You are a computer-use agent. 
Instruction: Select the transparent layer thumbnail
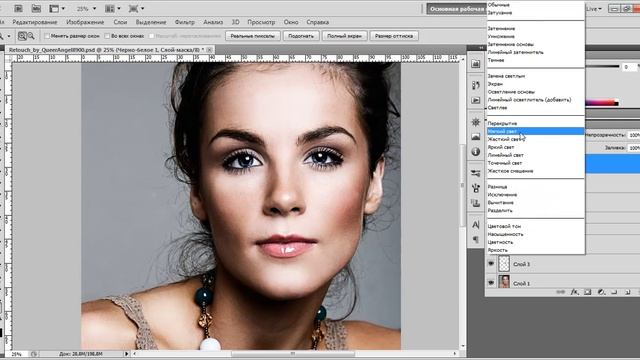(x=504, y=264)
